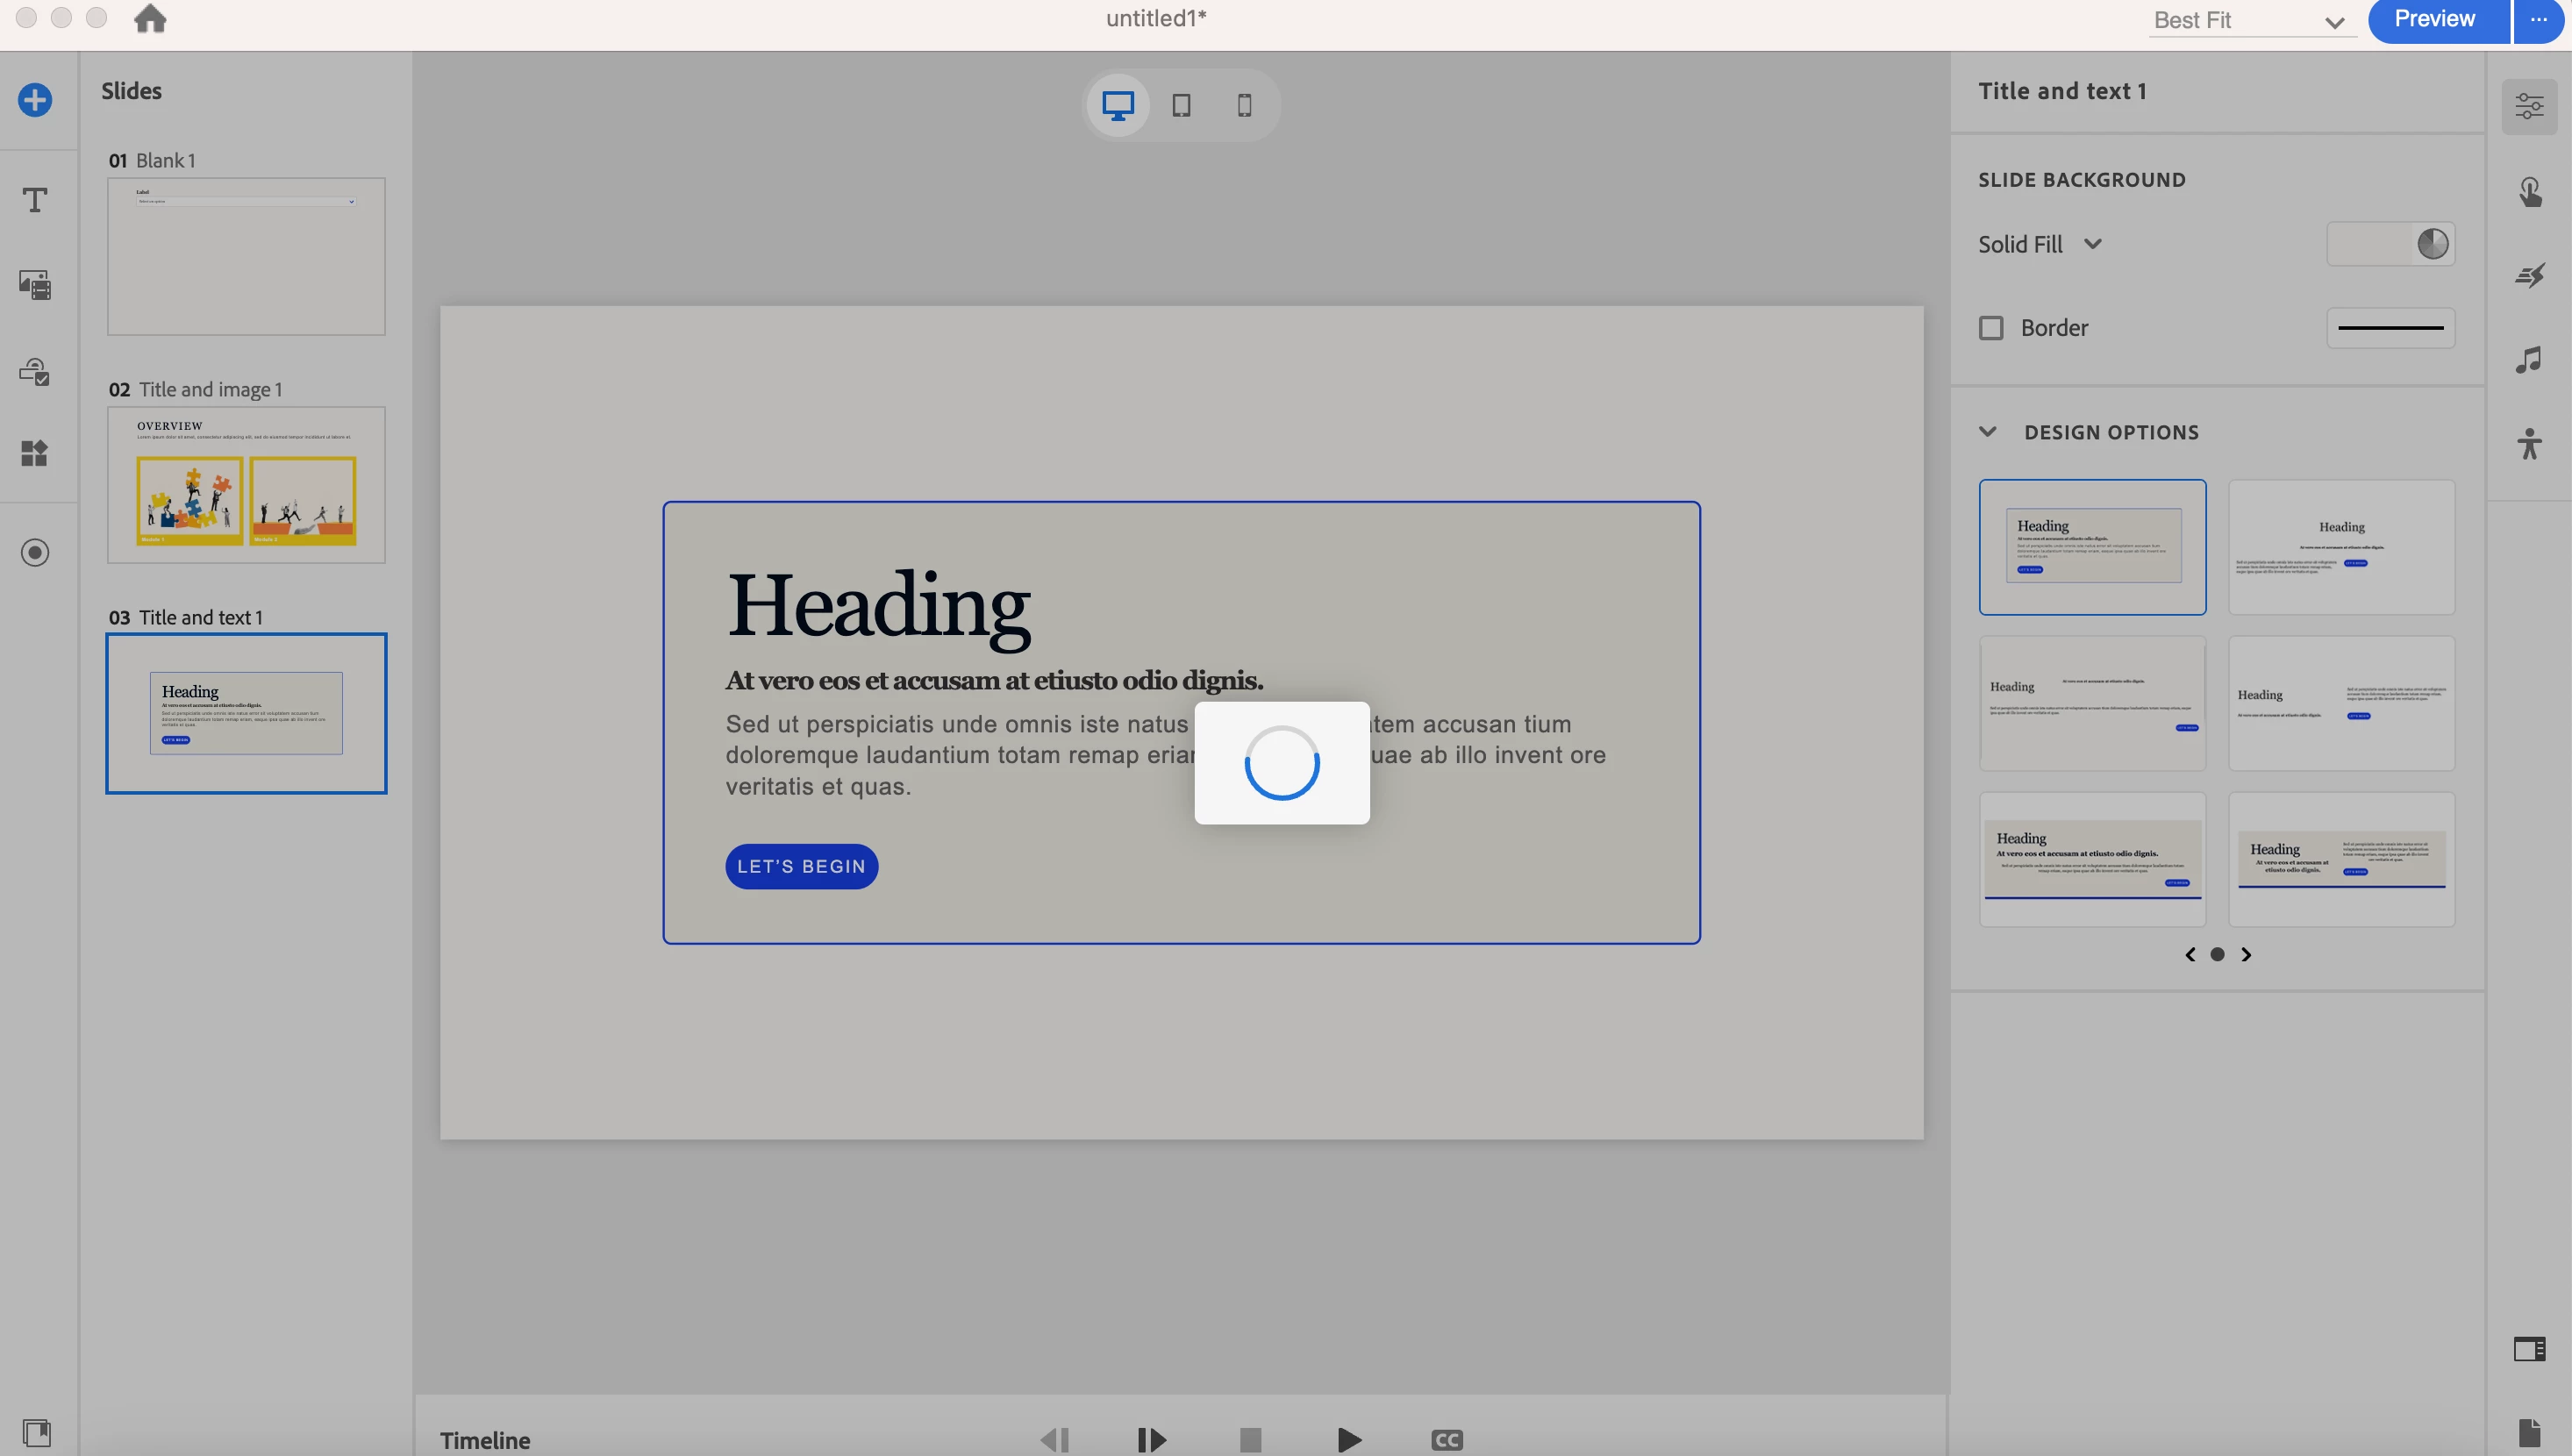2572x1456 pixels.
Task: Click the Preview button
Action: pyautogui.click(x=2435, y=19)
